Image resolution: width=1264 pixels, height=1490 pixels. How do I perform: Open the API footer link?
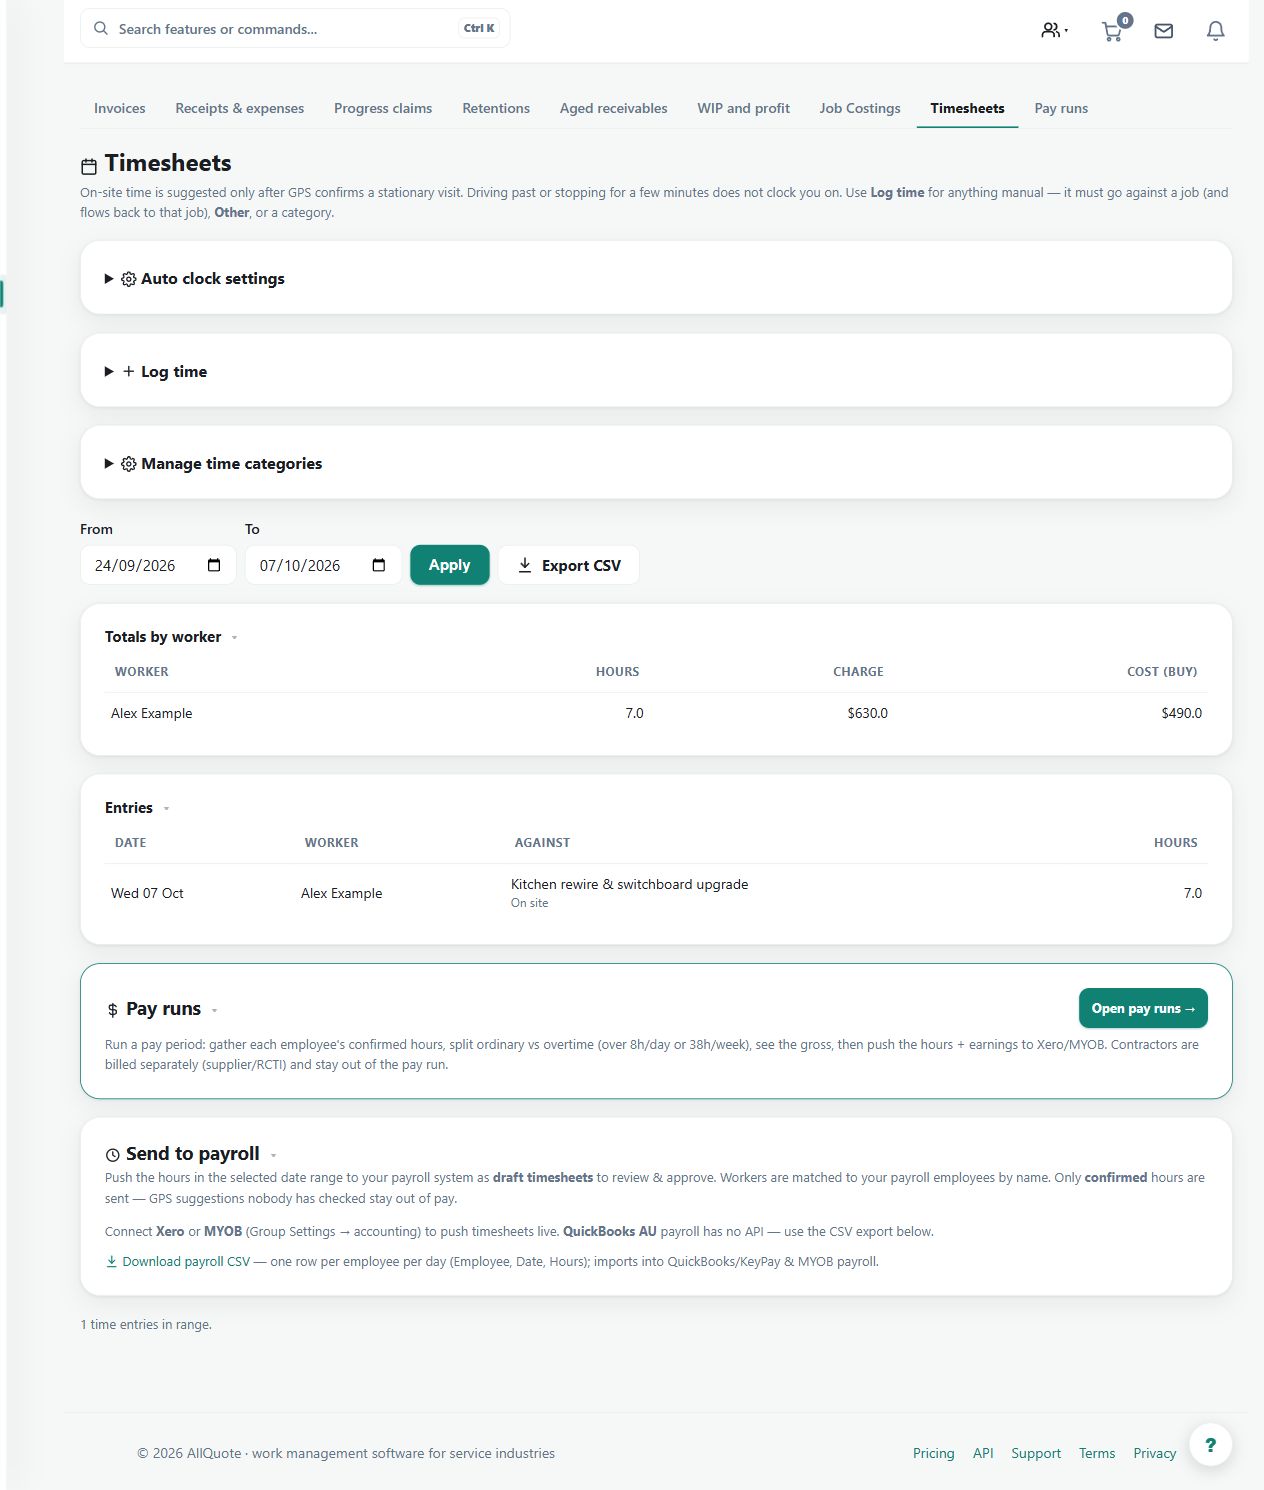[x=983, y=1453]
